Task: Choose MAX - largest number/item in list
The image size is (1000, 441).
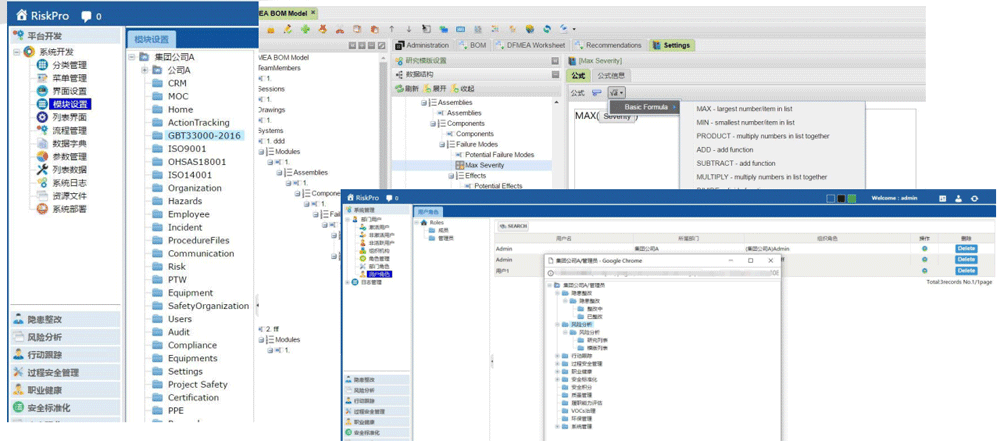Action: (x=744, y=109)
